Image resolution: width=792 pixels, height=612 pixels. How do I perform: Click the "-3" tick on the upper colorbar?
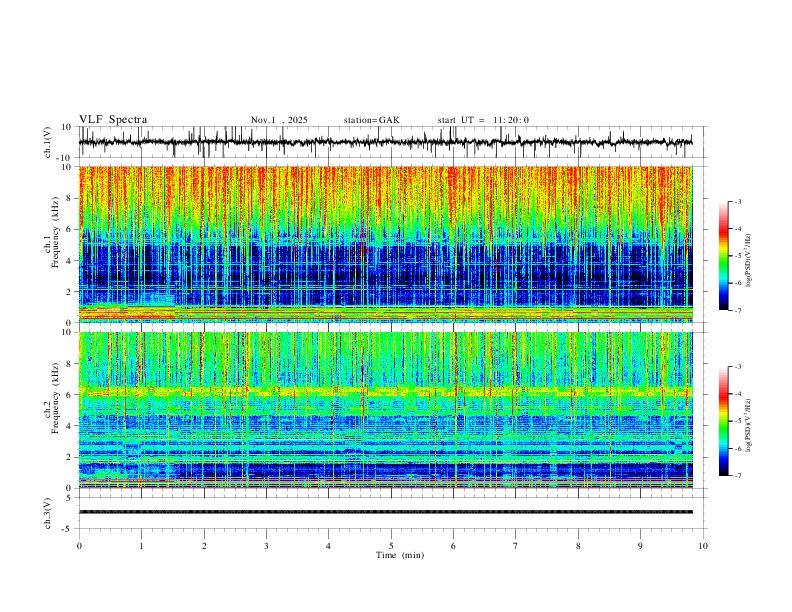click(738, 201)
